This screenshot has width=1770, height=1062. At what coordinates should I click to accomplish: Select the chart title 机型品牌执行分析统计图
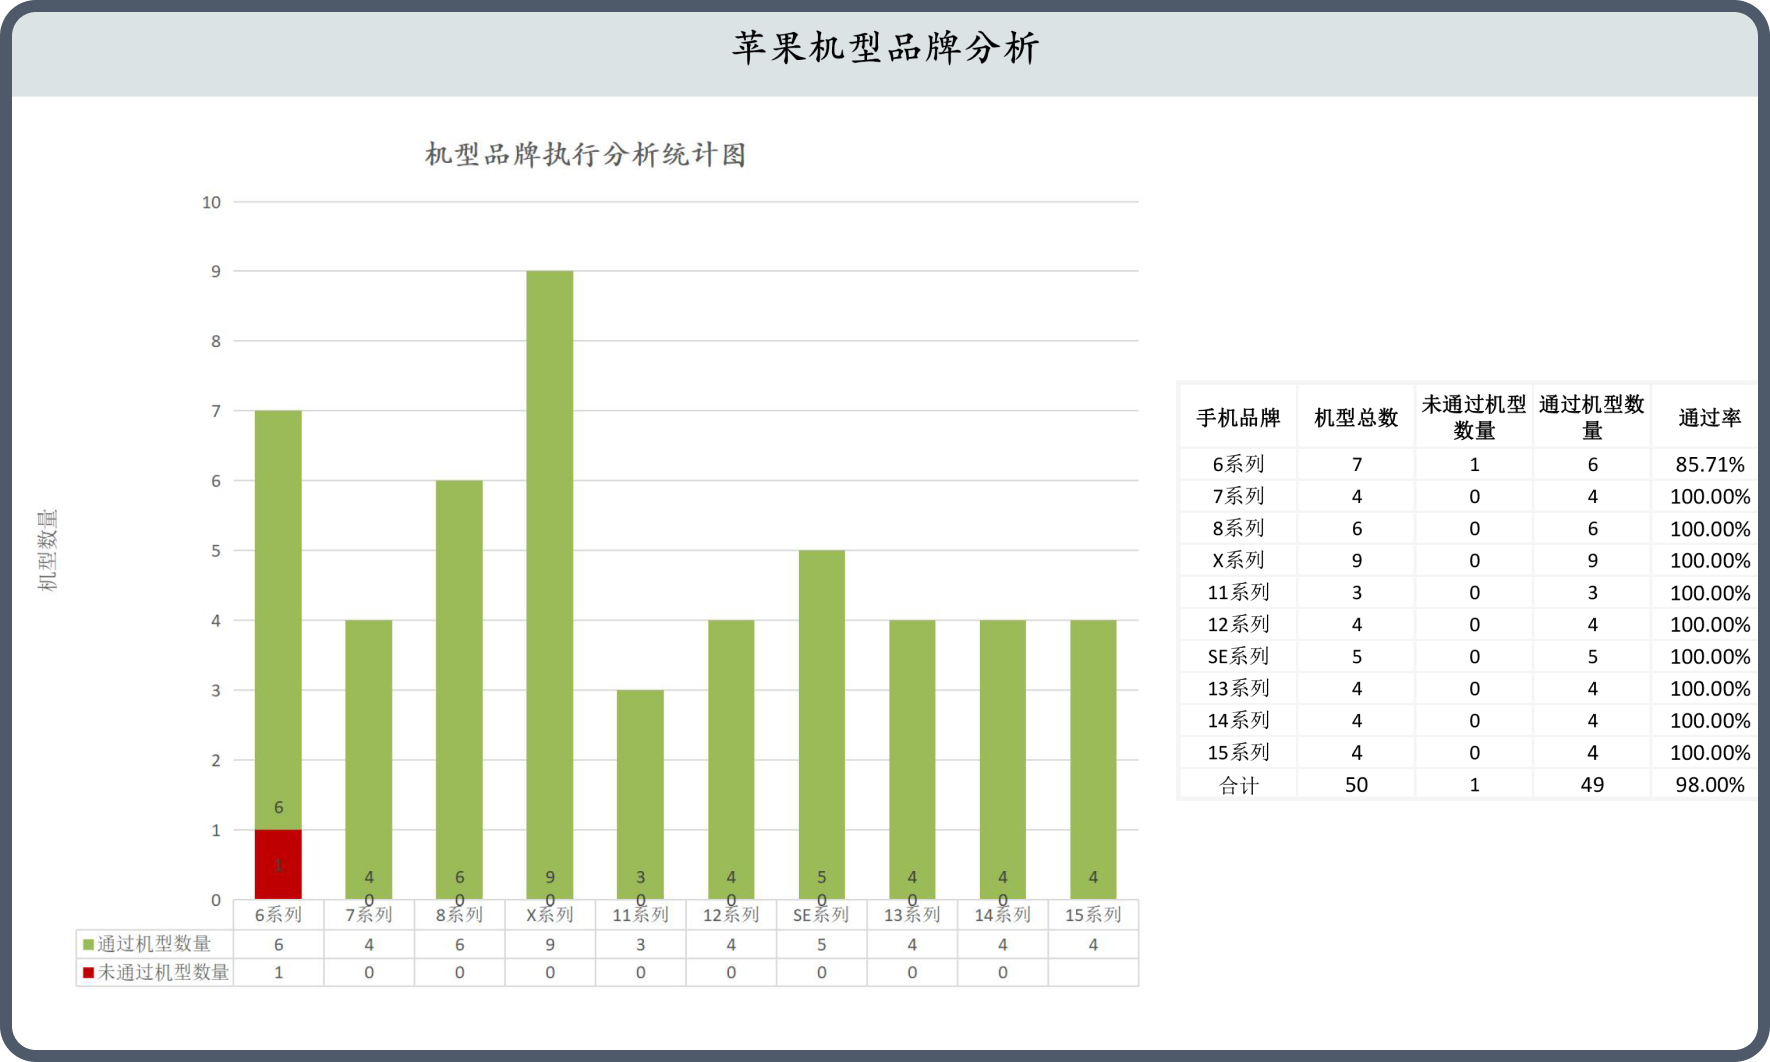[585, 155]
